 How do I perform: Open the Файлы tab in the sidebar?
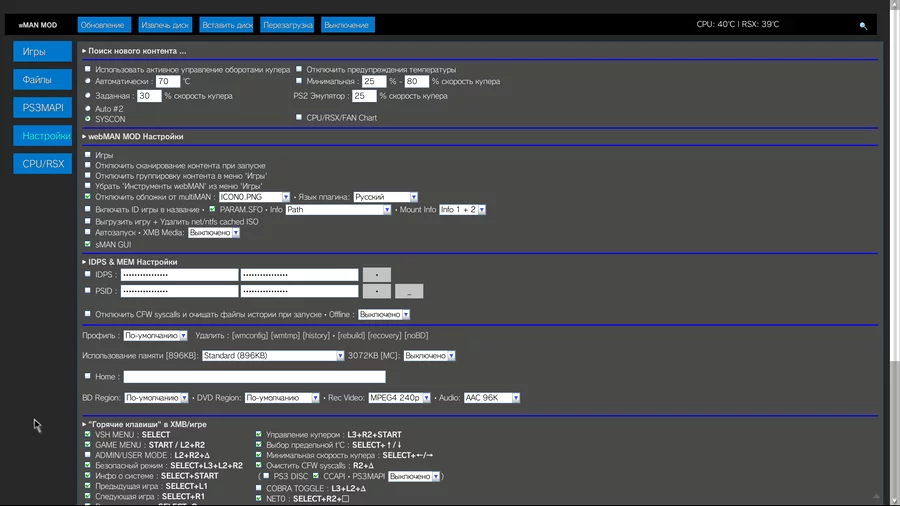pos(42,79)
